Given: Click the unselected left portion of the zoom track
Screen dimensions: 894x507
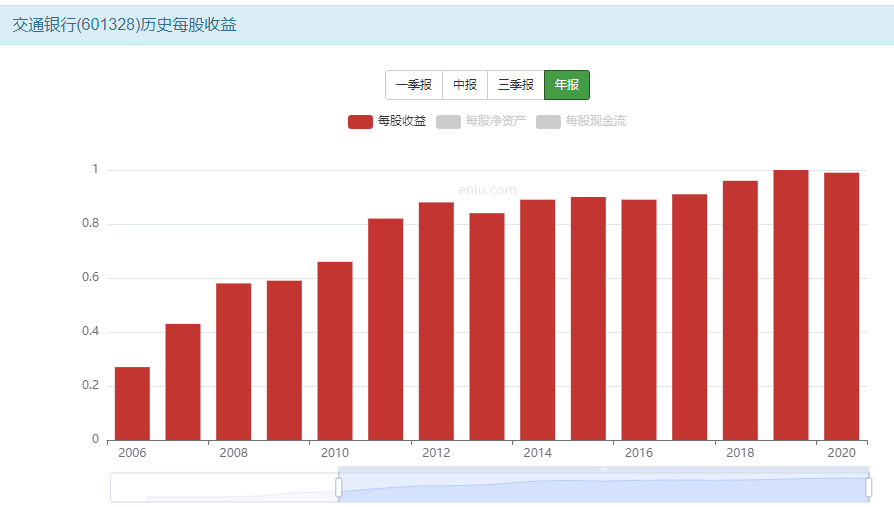Looking at the screenshot, I should click(224, 488).
